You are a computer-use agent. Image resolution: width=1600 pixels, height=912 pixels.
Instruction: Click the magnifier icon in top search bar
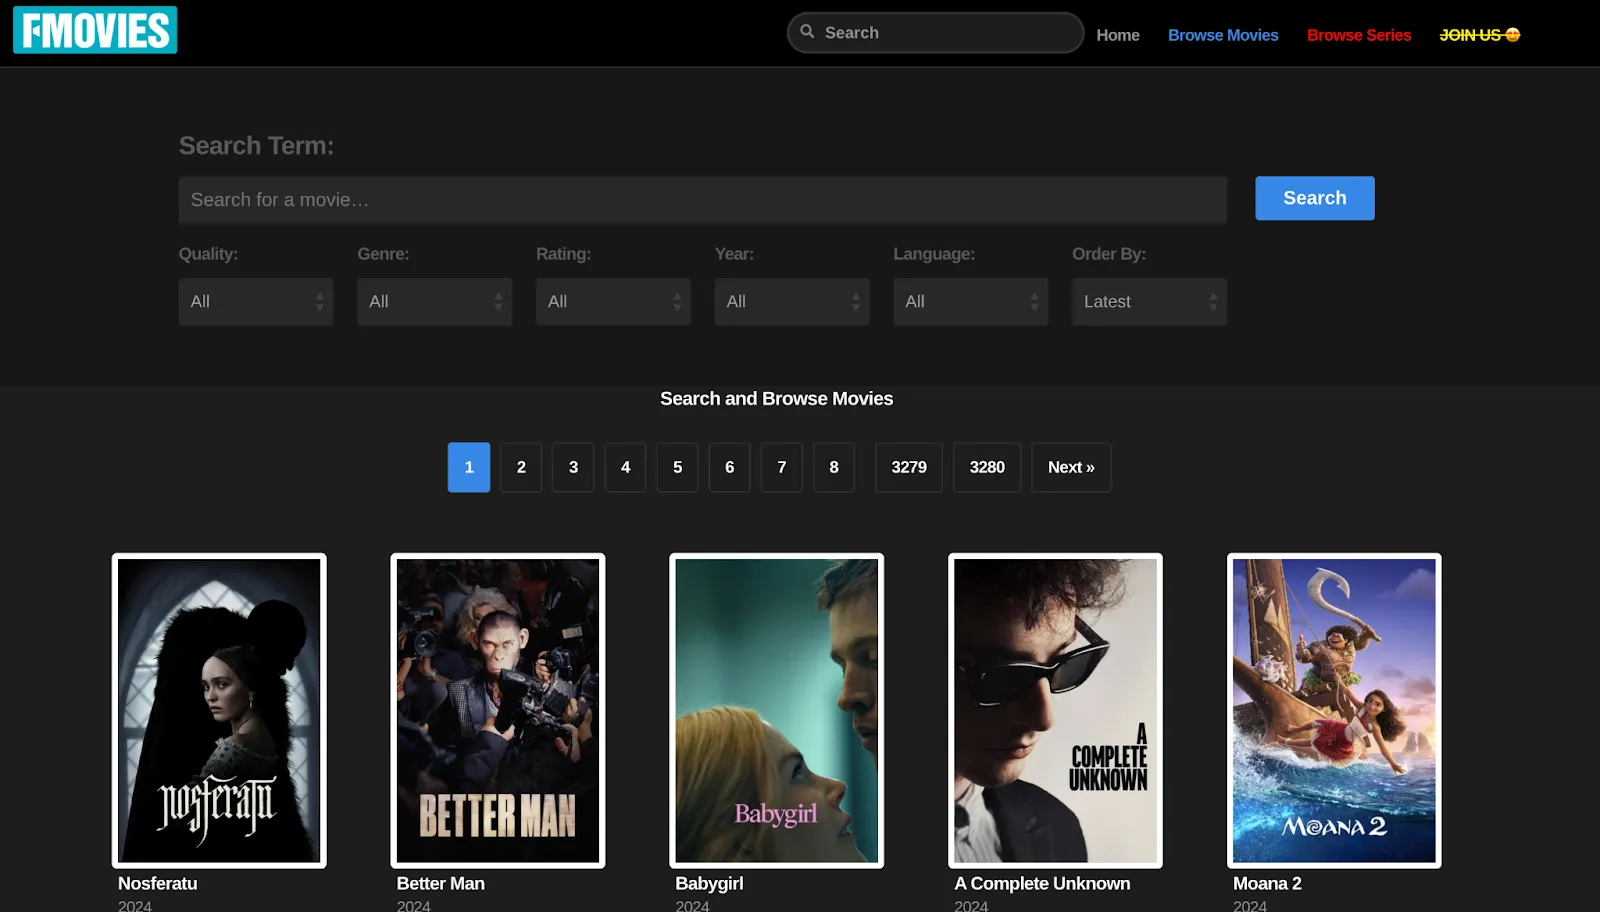click(x=807, y=32)
